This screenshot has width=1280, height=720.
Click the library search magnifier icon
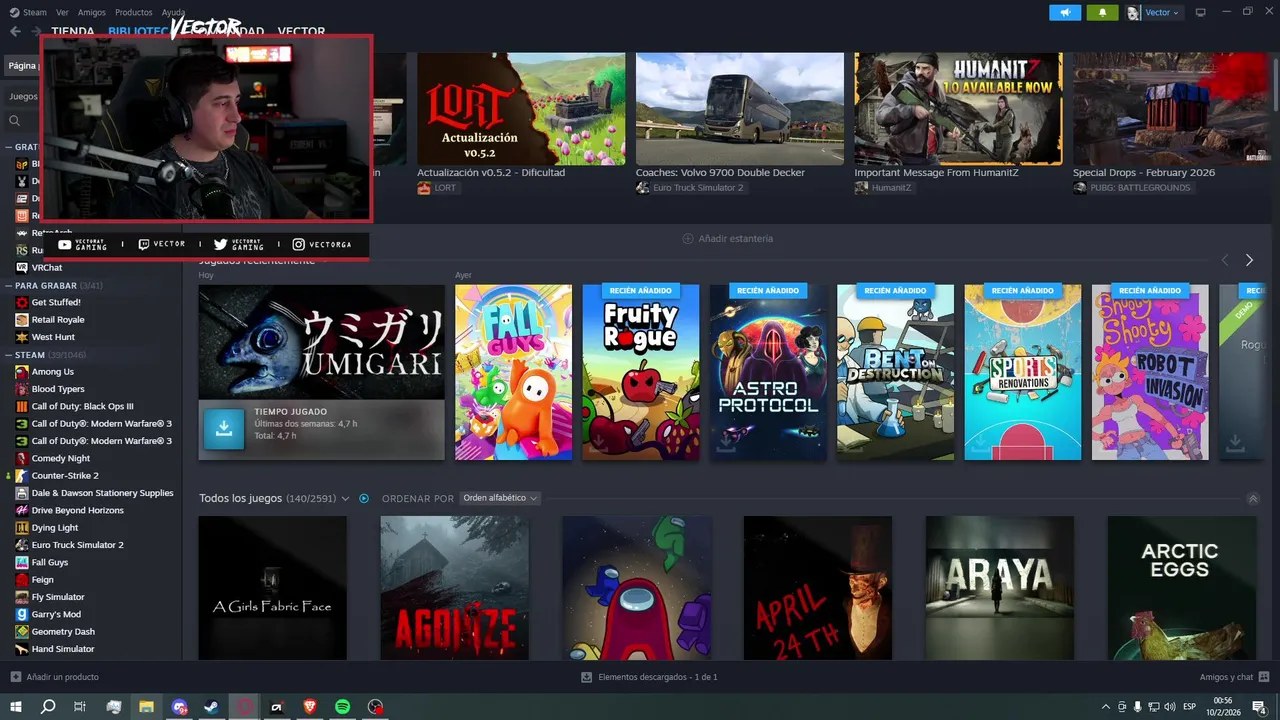[14, 121]
